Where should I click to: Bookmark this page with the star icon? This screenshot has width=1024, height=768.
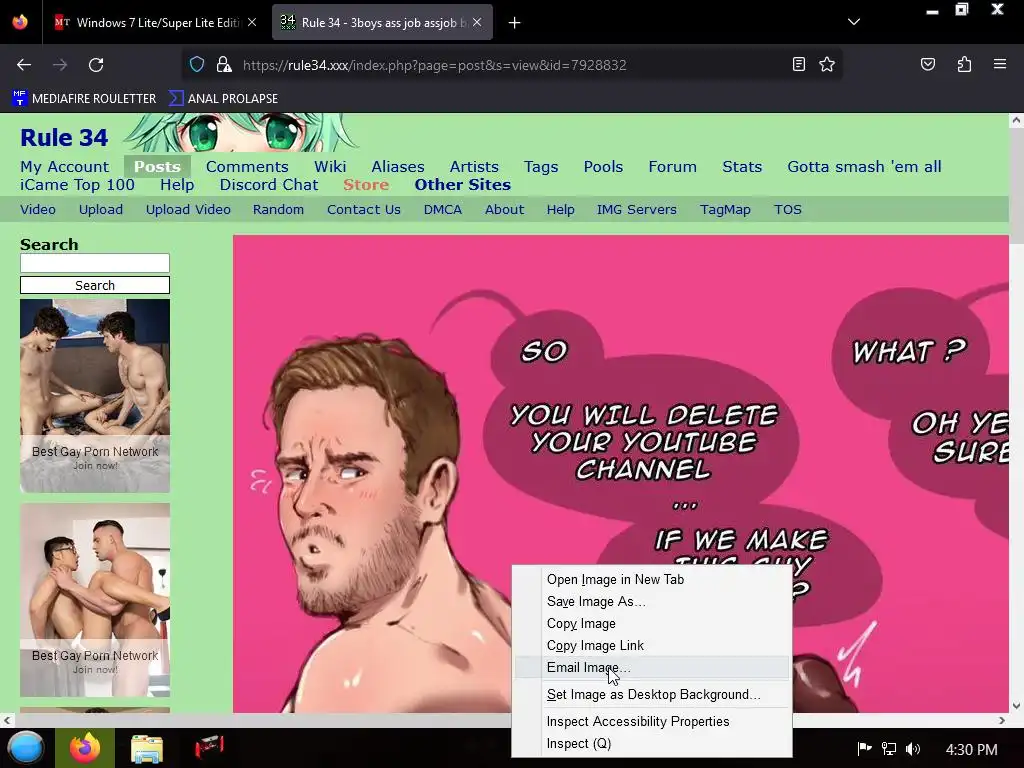click(827, 64)
